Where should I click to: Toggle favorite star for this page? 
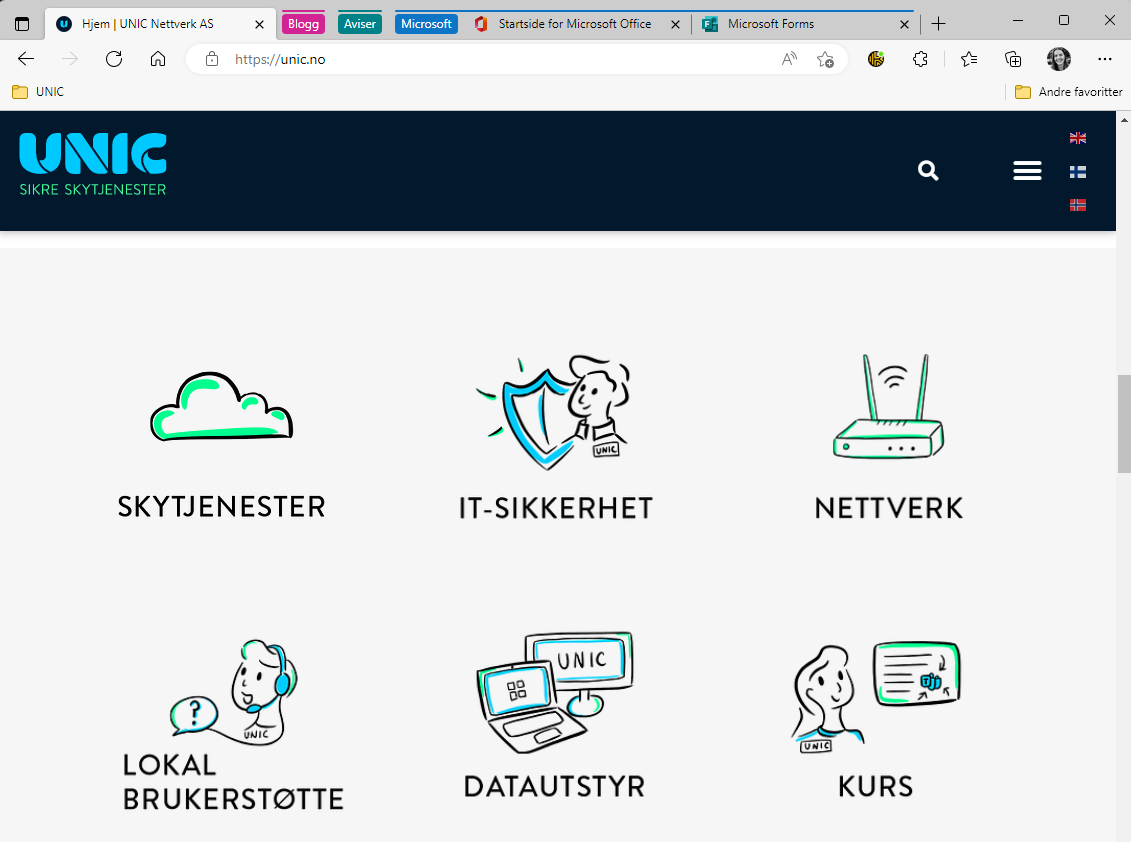pos(825,60)
